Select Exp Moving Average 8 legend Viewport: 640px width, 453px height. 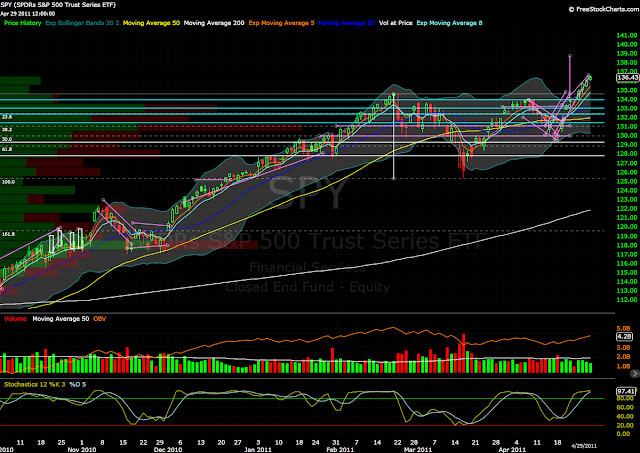point(449,23)
